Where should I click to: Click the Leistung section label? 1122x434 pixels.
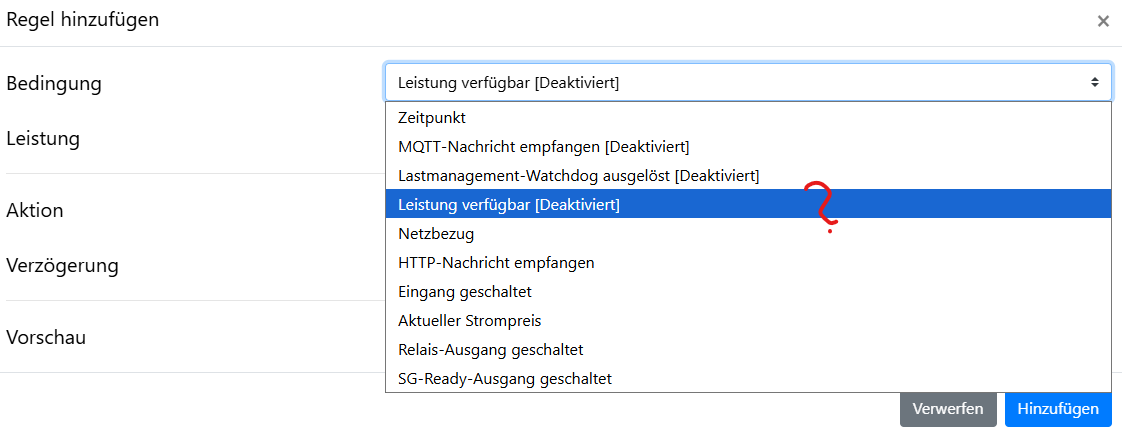[43, 138]
